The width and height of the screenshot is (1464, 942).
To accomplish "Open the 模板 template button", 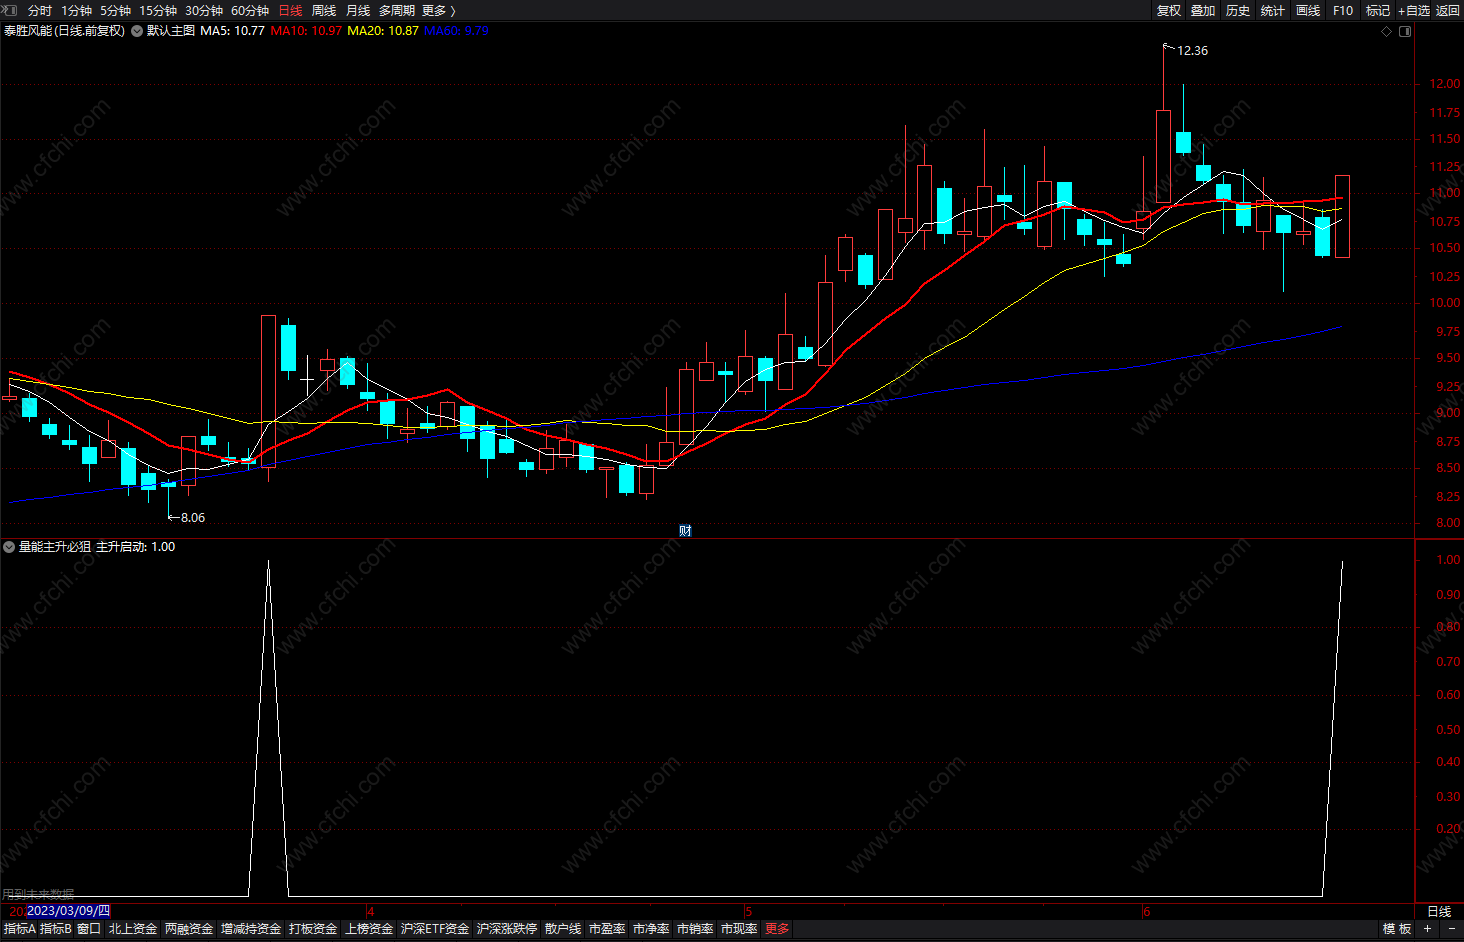I will click(x=1397, y=929).
